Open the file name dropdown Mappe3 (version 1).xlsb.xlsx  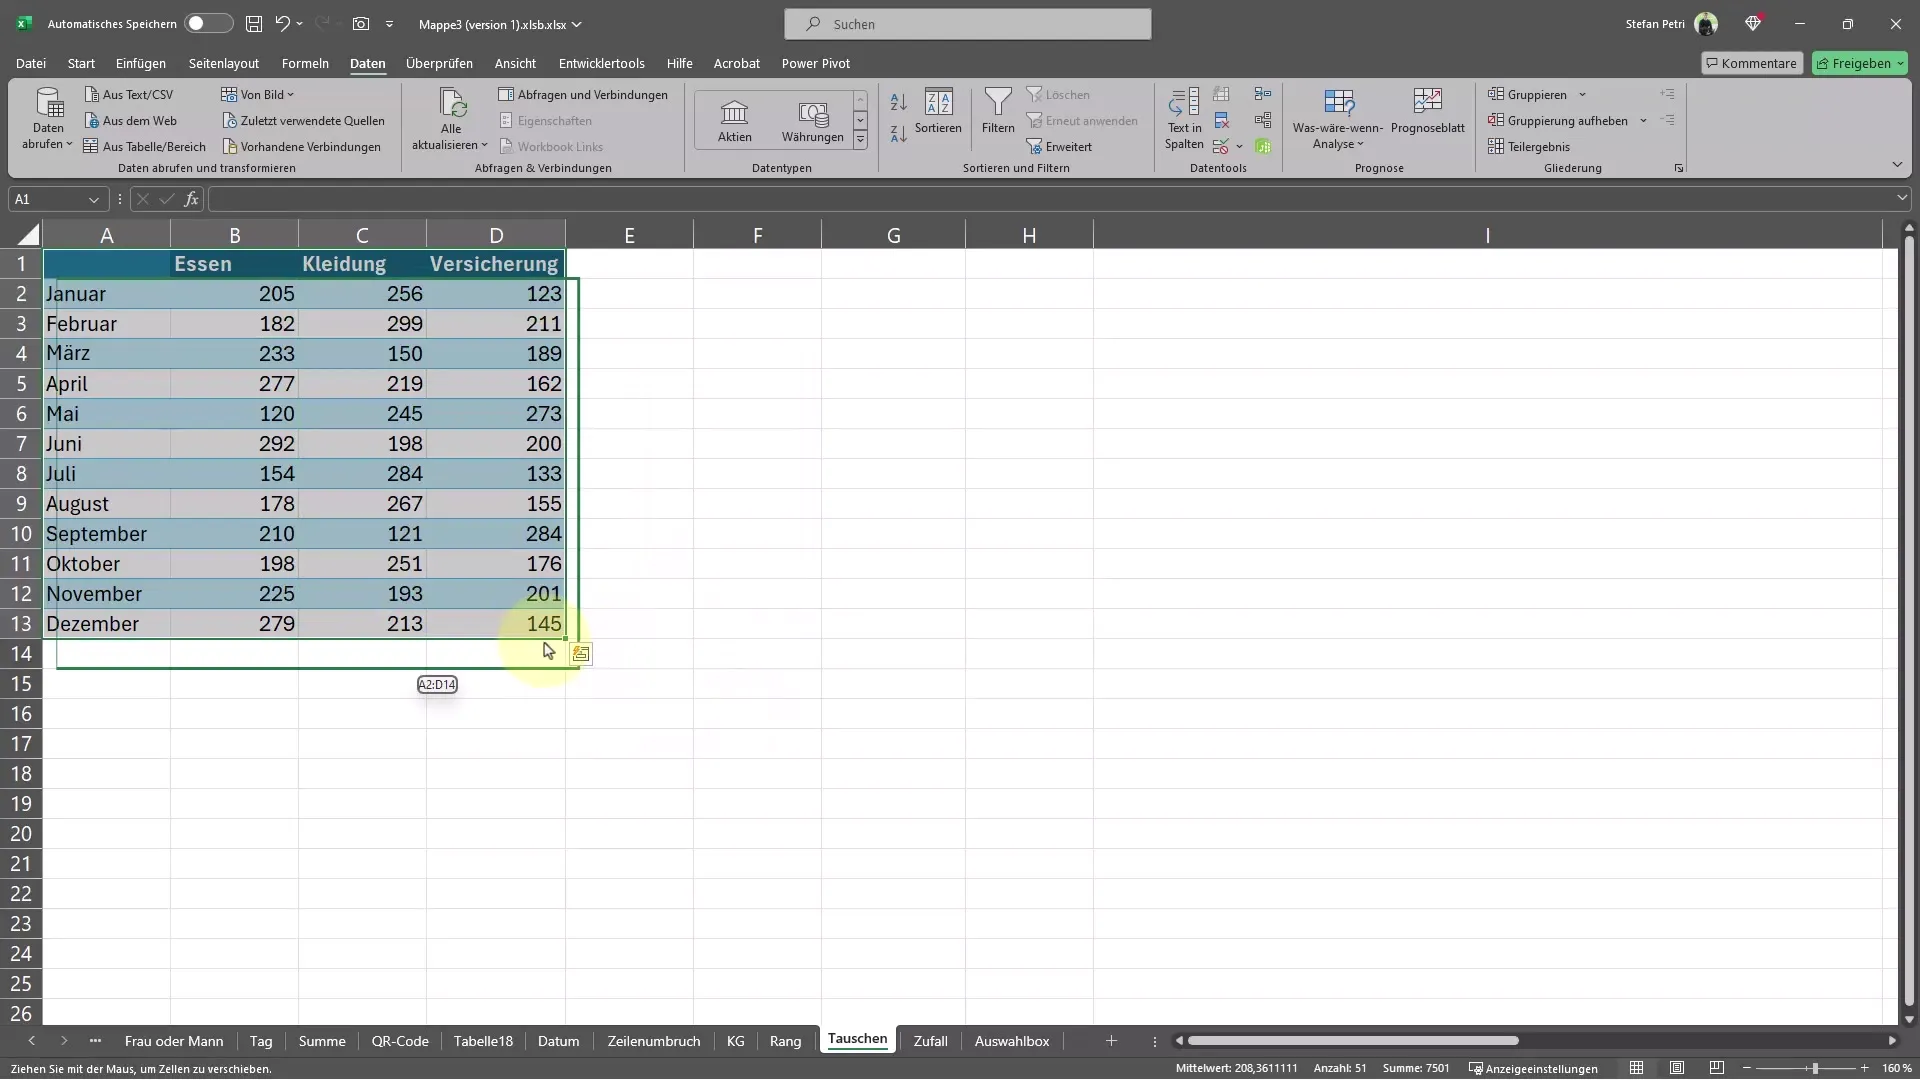(x=500, y=24)
